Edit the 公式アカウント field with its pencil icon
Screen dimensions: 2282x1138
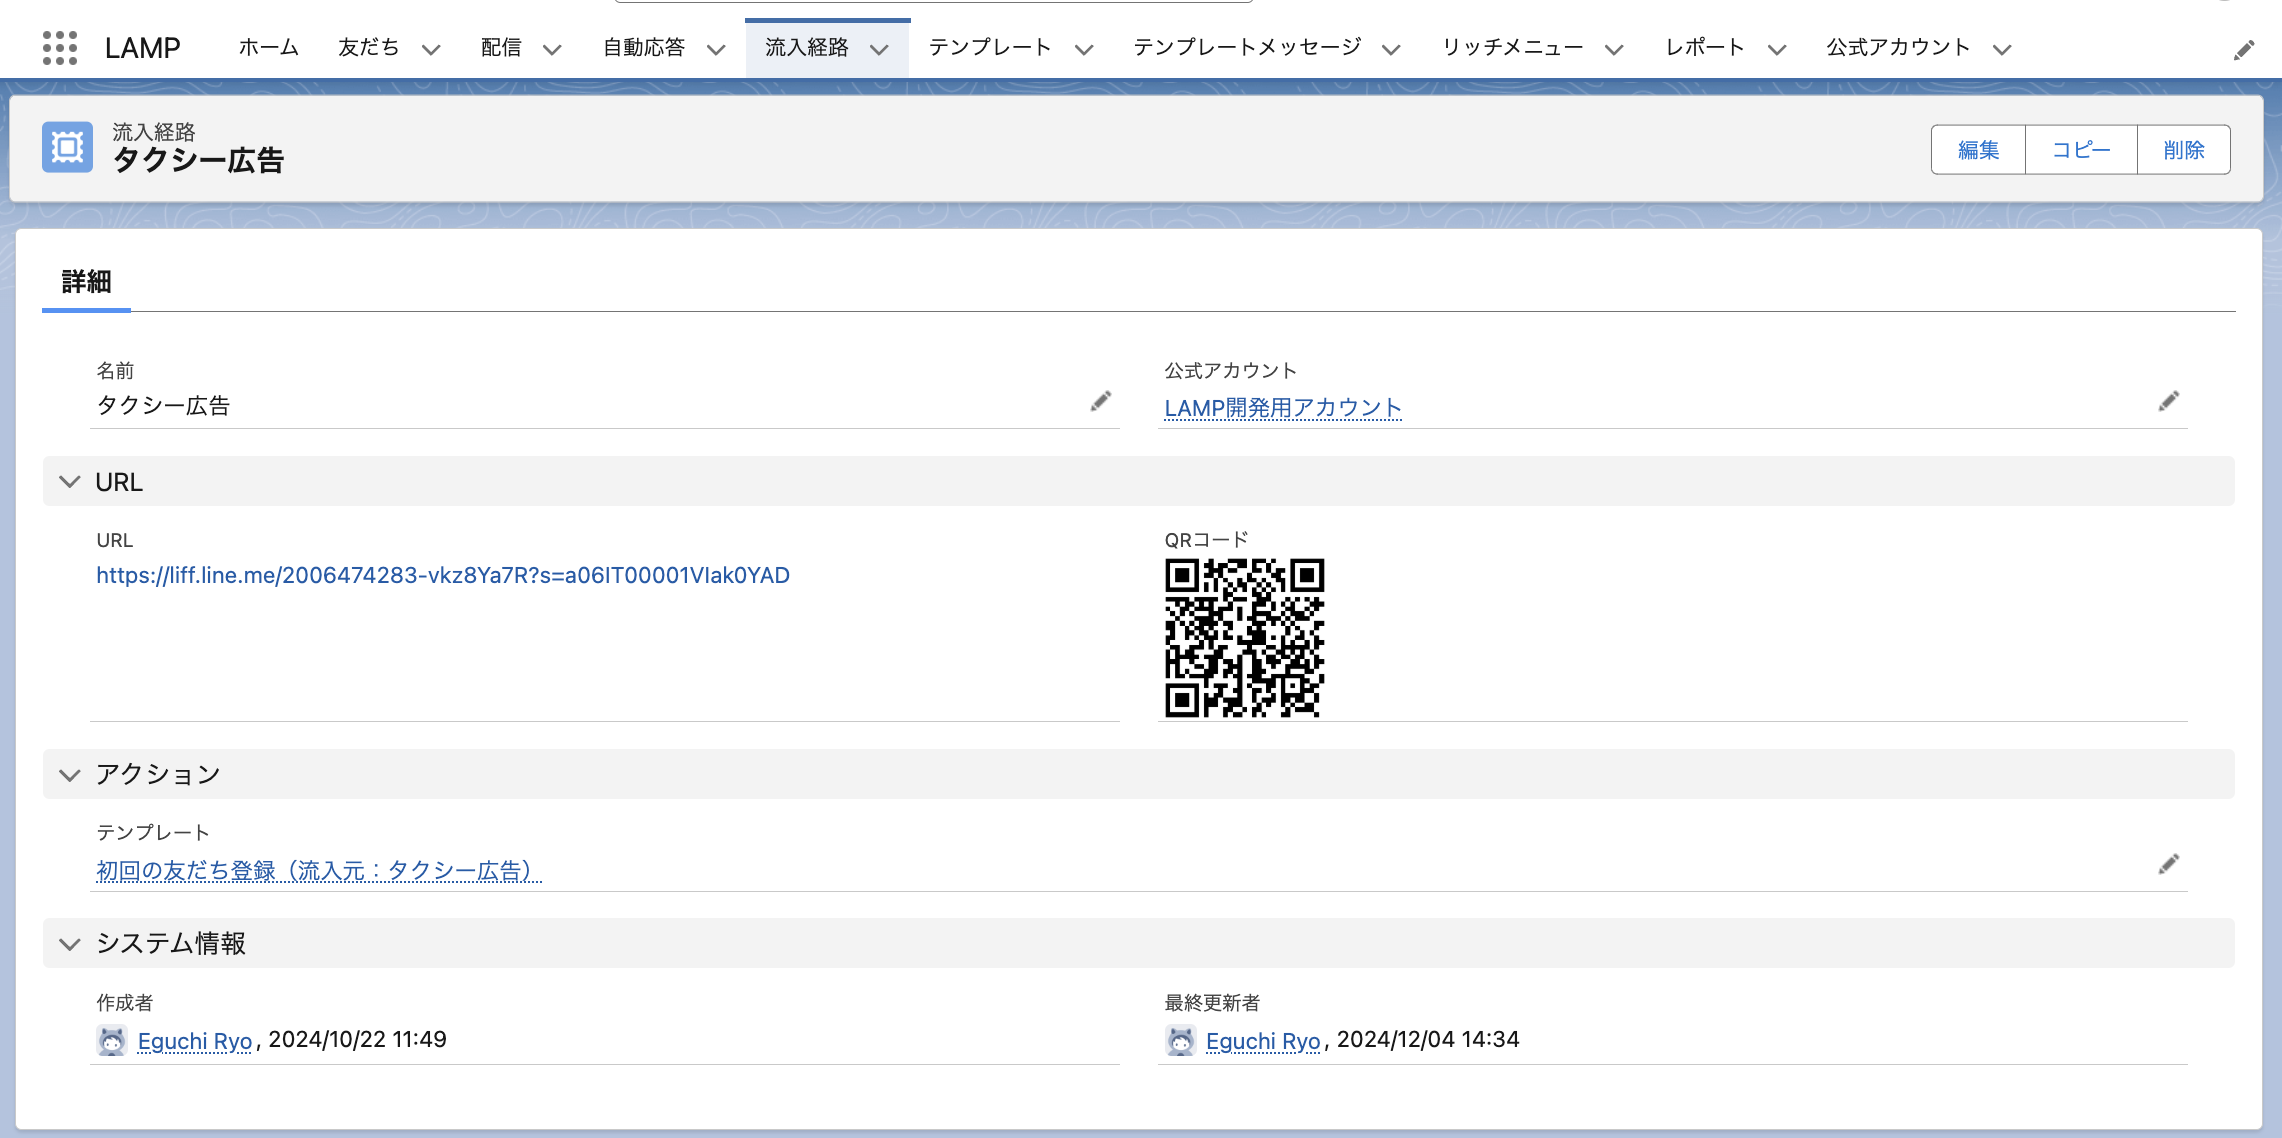pos(2168,402)
